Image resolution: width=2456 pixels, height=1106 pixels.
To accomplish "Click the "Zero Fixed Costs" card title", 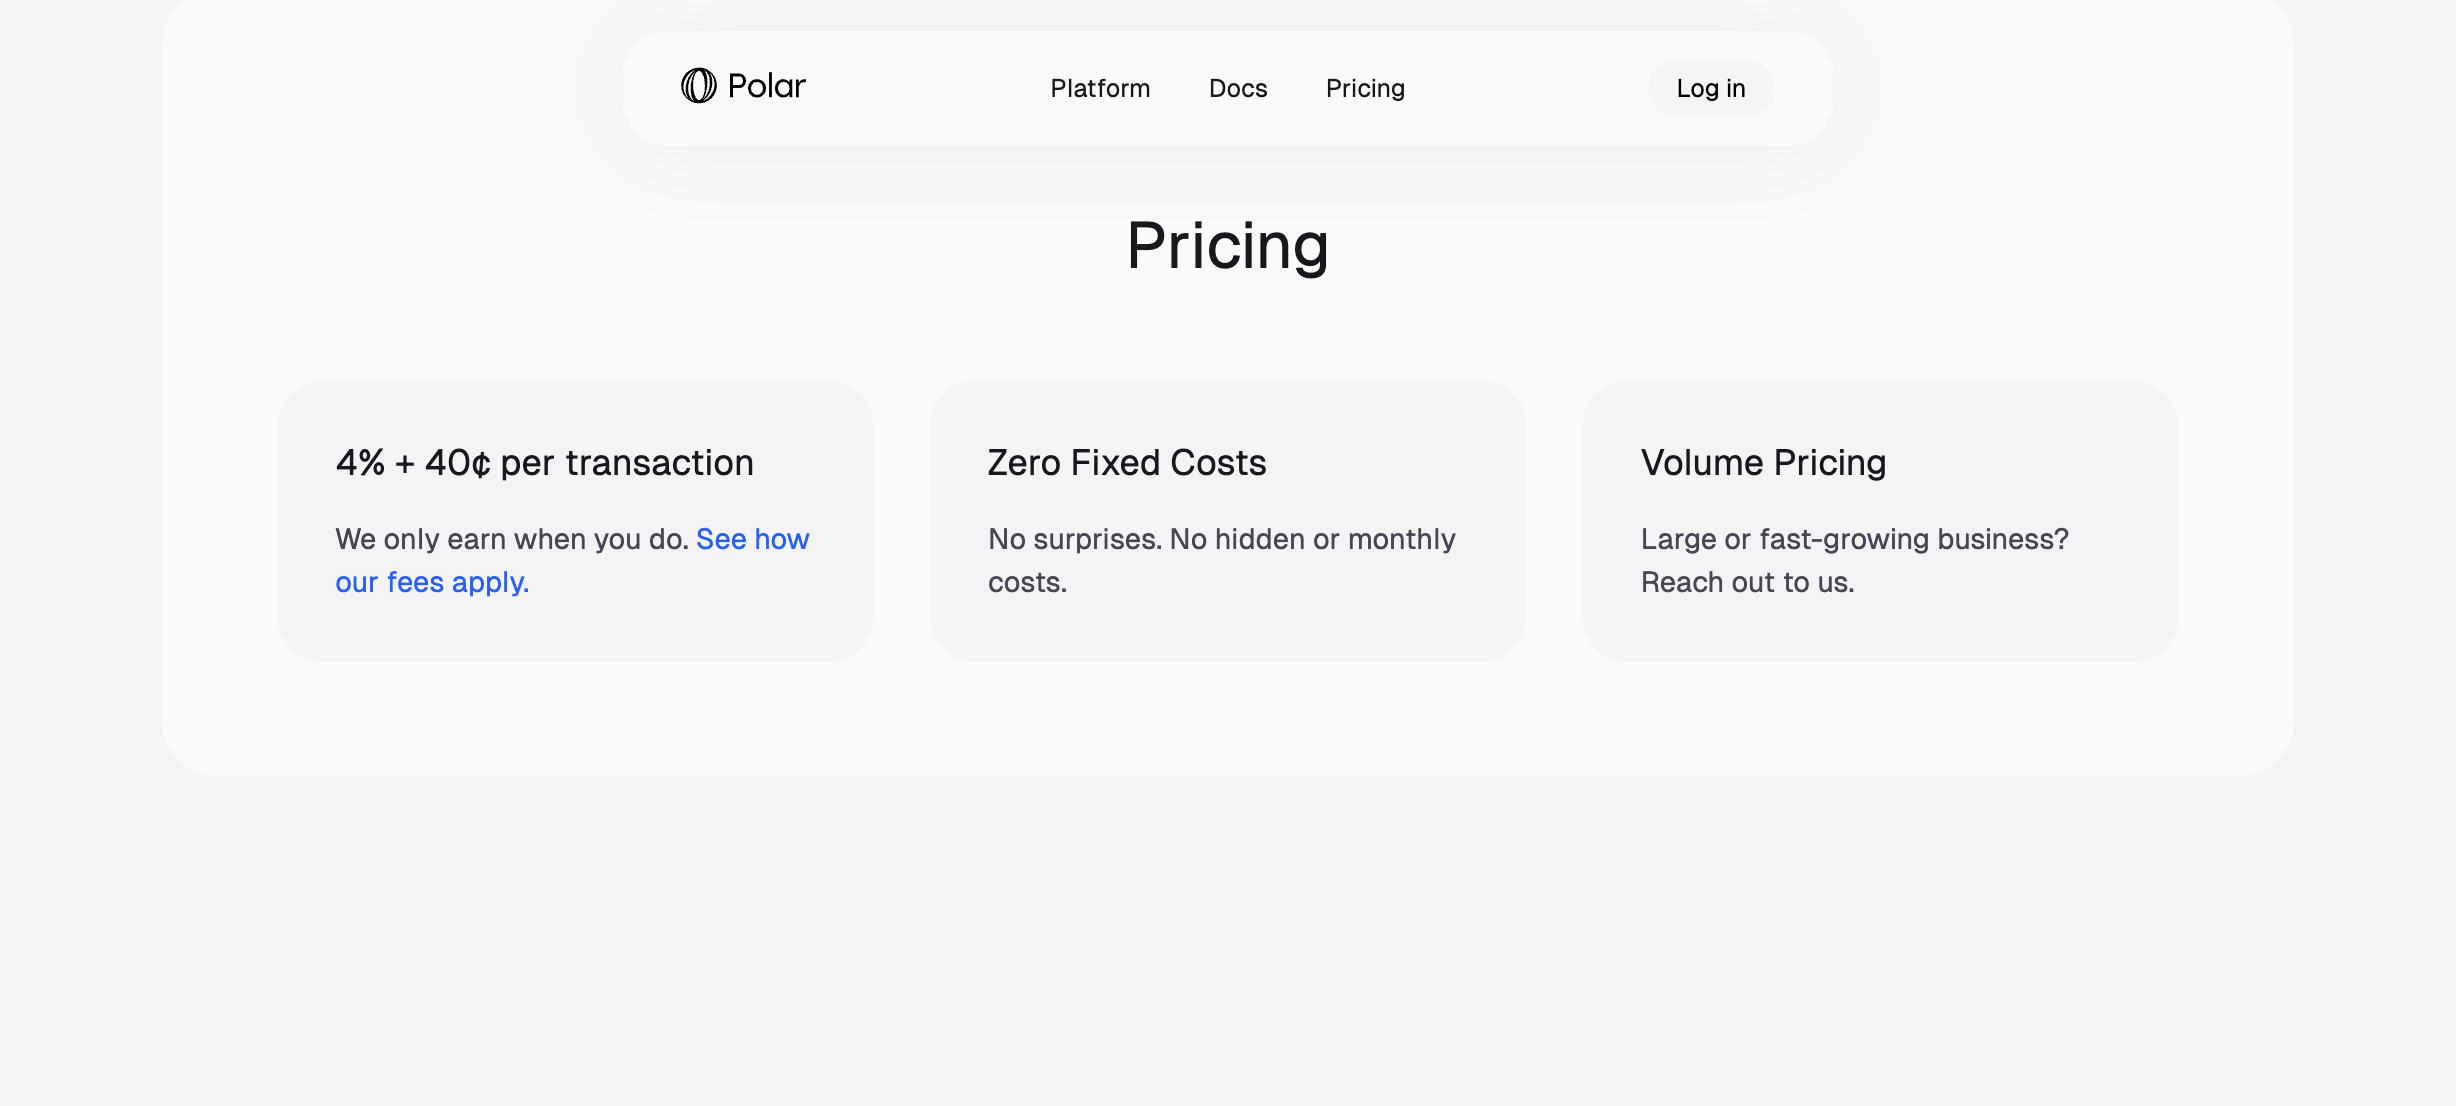I will 1127,462.
